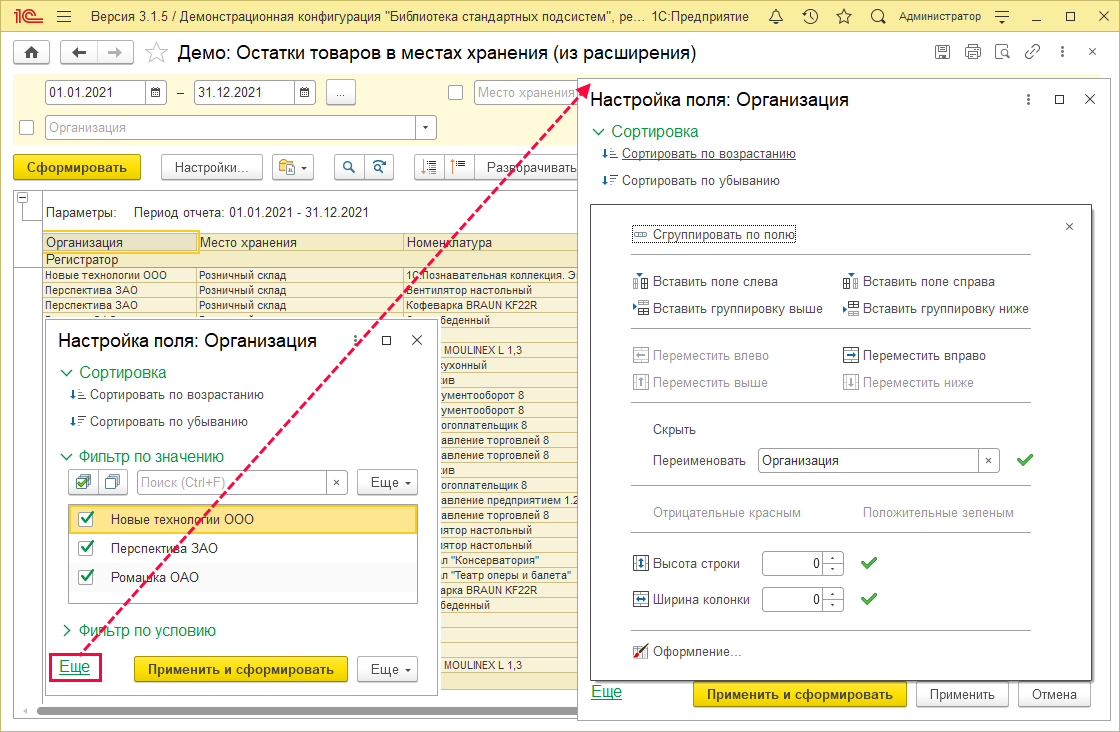1120x732 pixels.
Task: Navigate forward with the right arrow
Action: pos(114,52)
